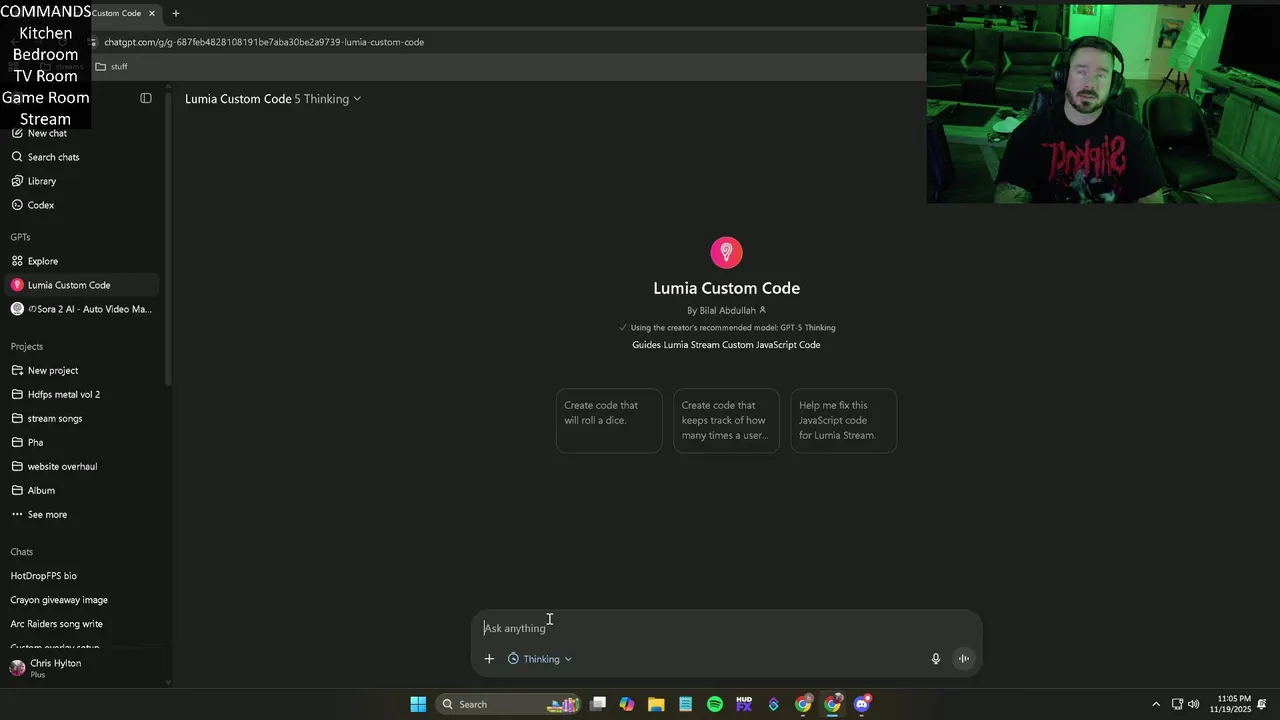Choose the "roll a dice" suggestion card

[609, 420]
